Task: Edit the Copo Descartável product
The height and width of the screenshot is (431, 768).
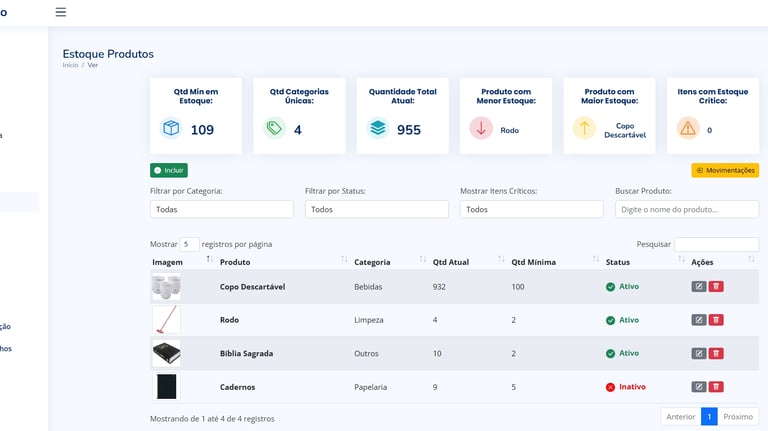Action: click(x=699, y=287)
